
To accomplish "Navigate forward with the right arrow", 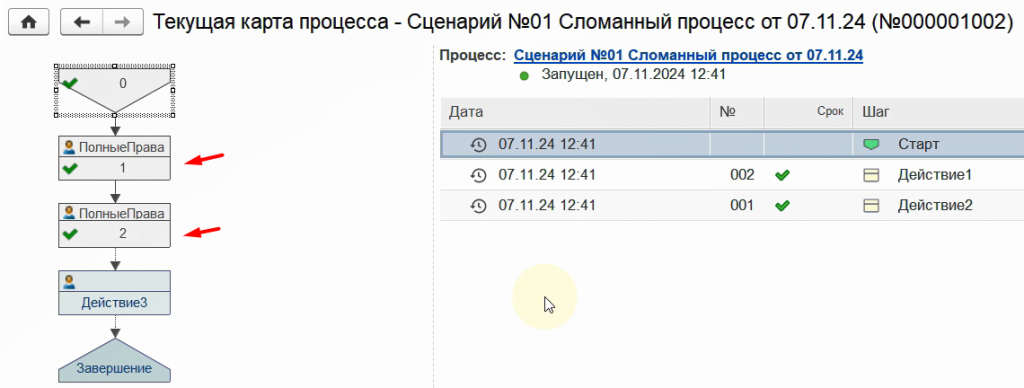I will pyautogui.click(x=123, y=22).
